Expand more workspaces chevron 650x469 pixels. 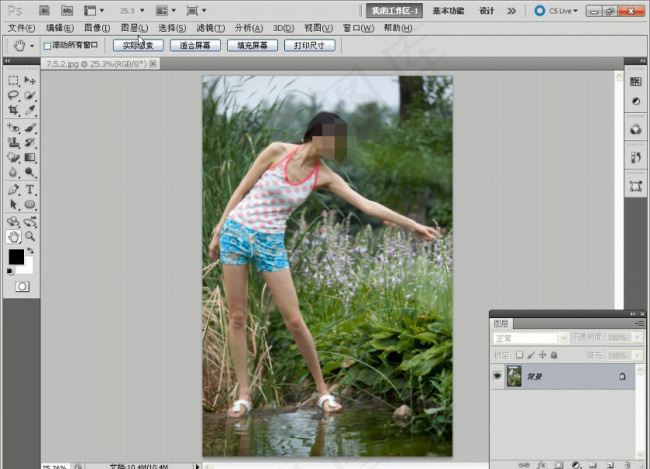[x=512, y=11]
